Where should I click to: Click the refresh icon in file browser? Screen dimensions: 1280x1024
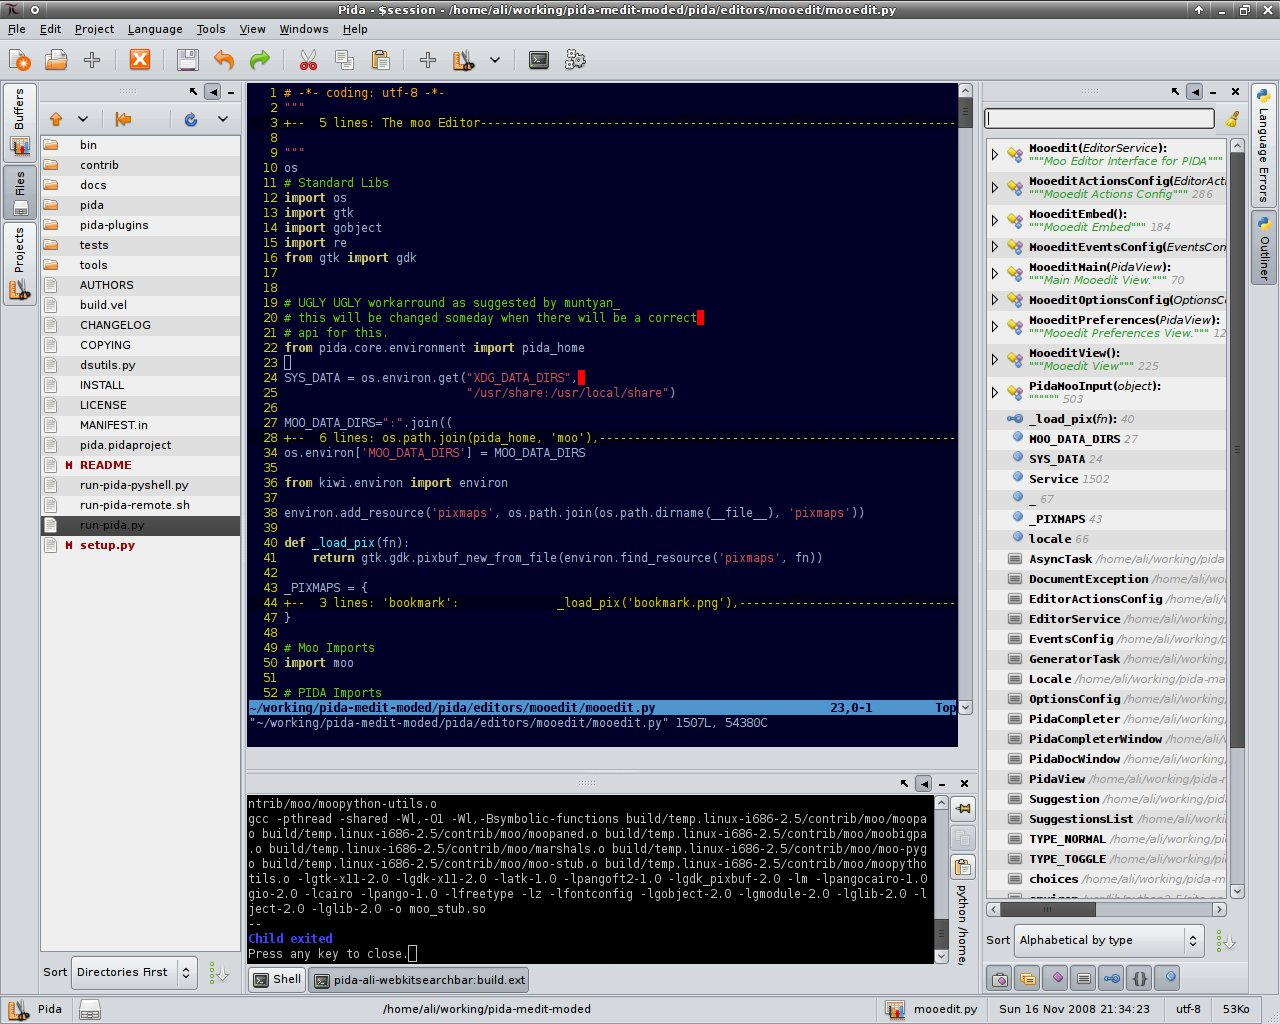pyautogui.click(x=191, y=119)
